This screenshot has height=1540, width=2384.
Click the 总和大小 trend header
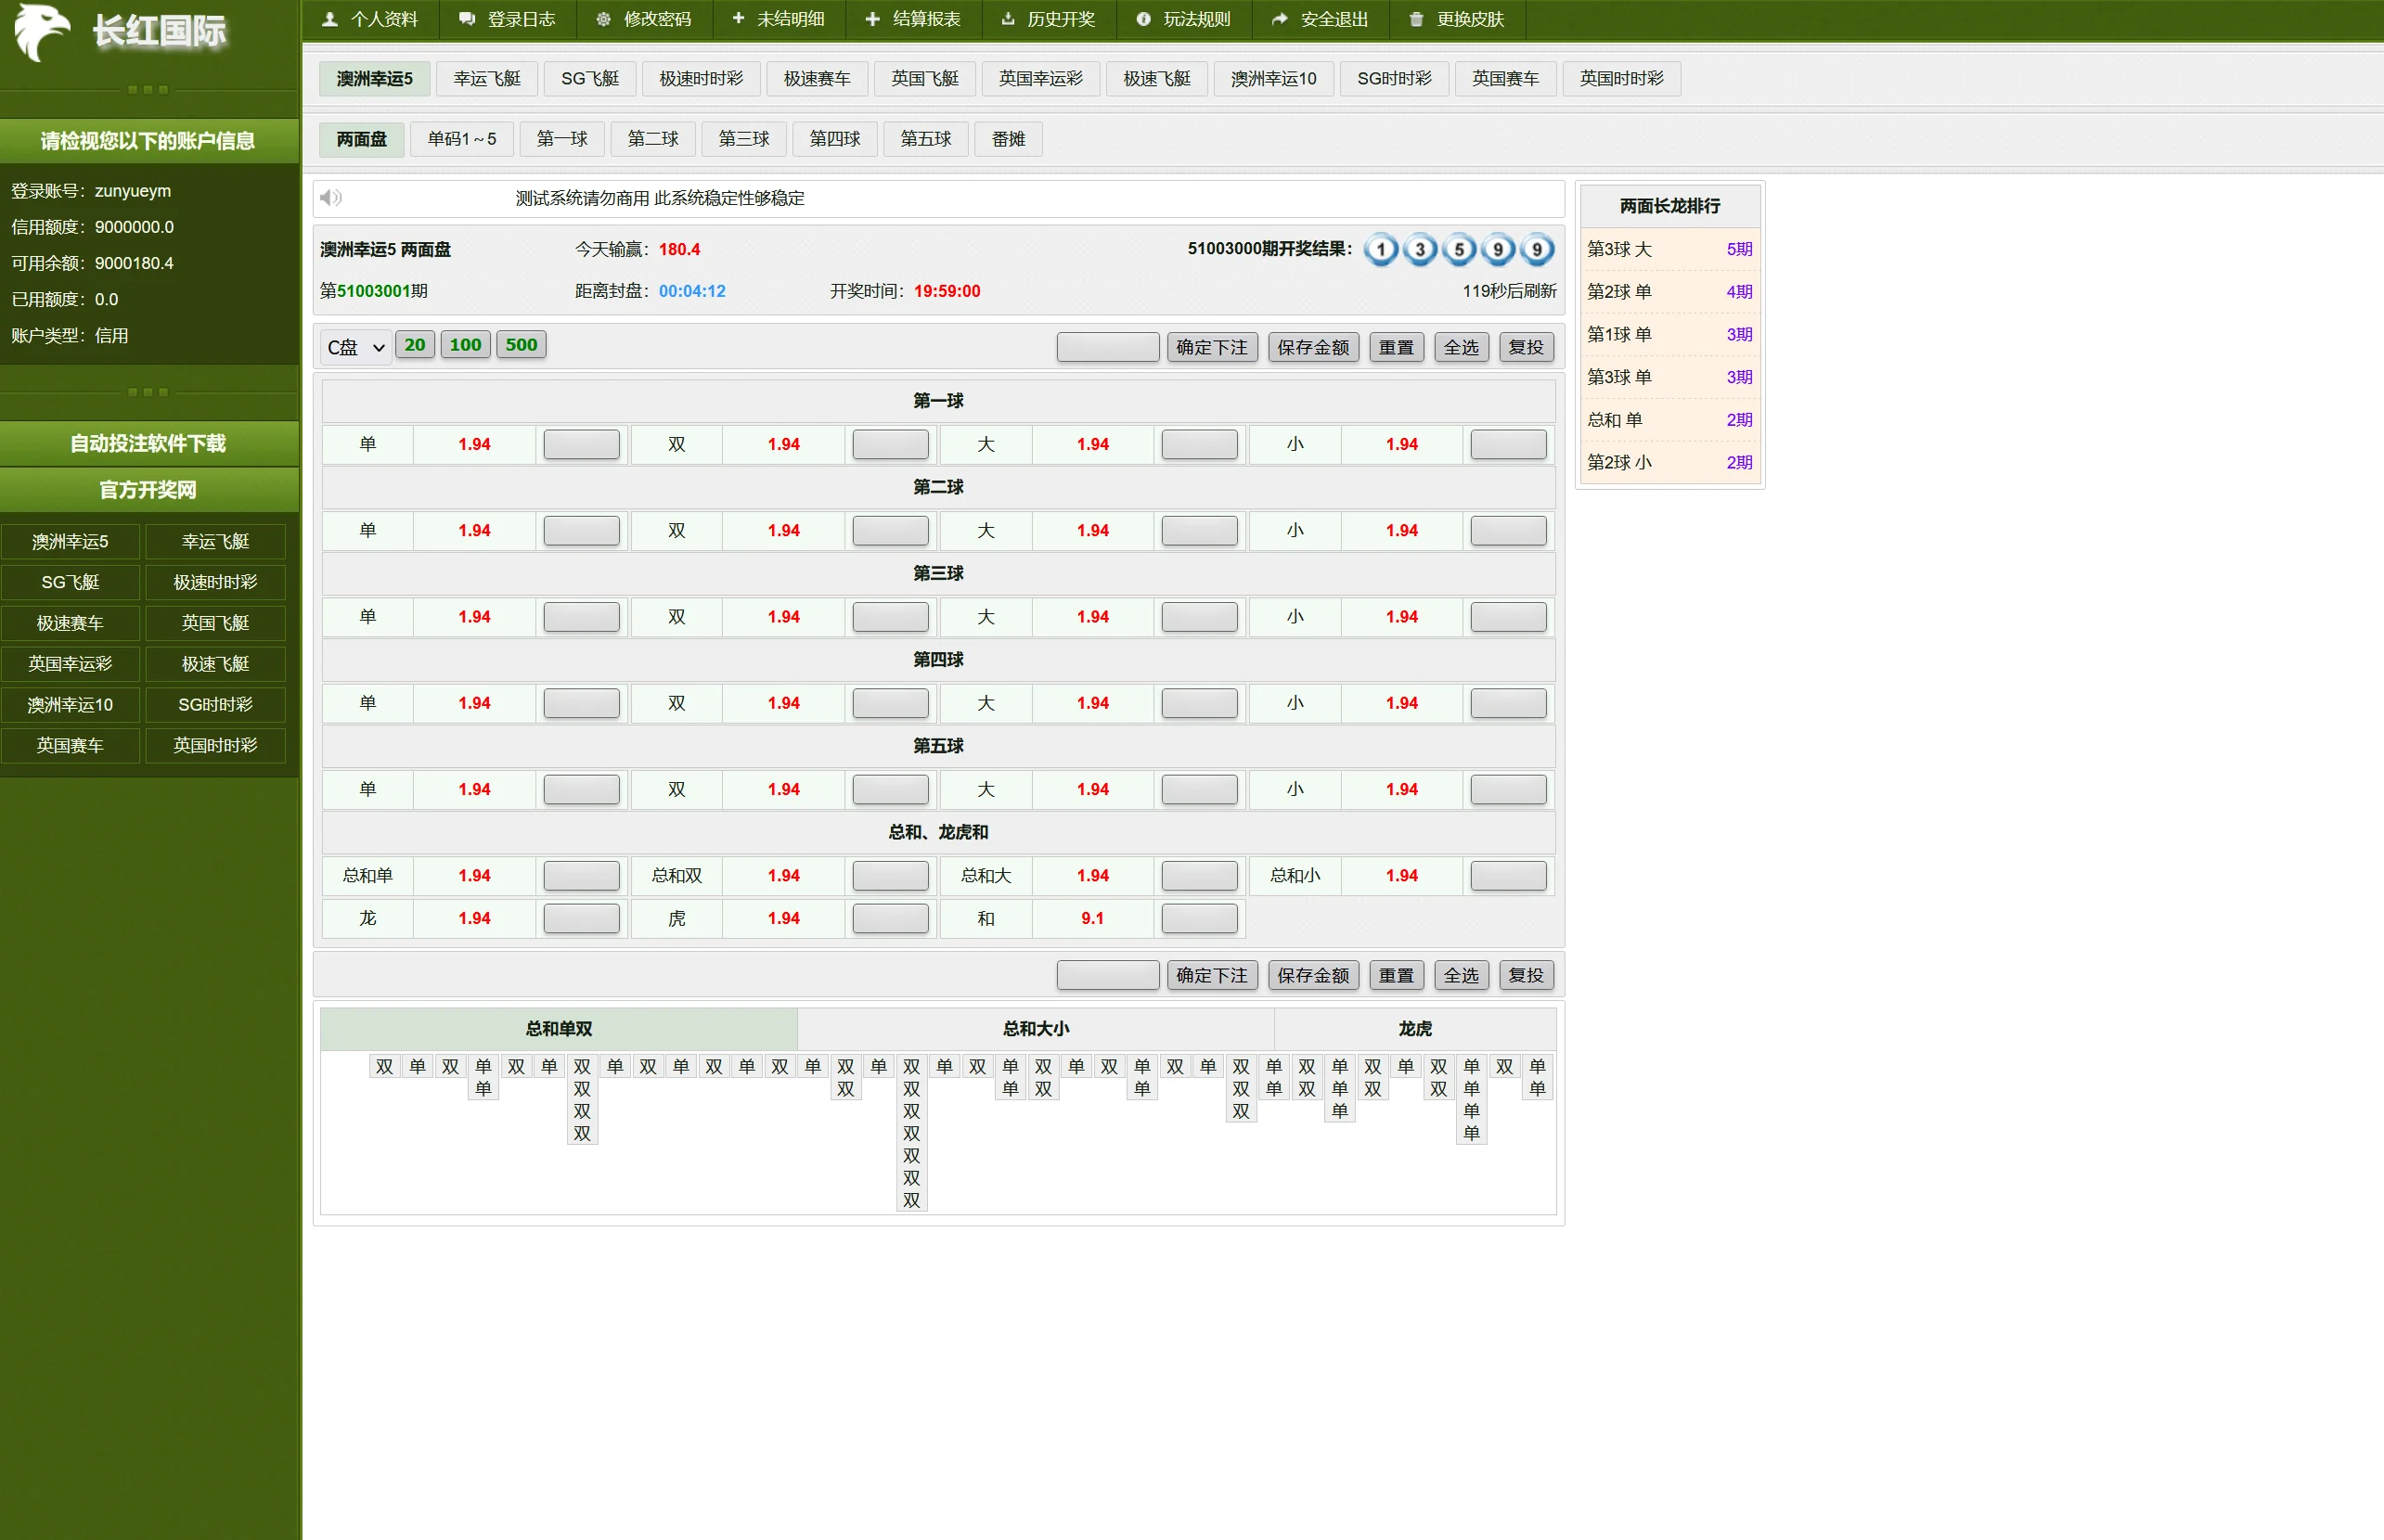point(1035,1028)
